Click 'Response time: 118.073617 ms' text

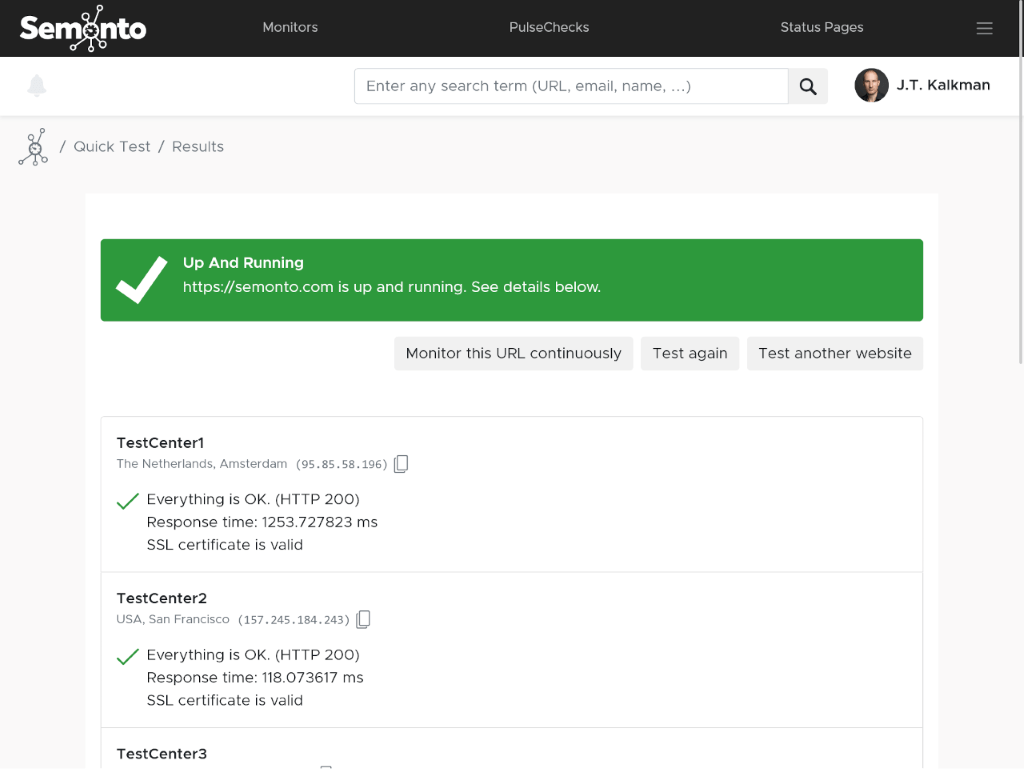pyautogui.click(x=255, y=678)
